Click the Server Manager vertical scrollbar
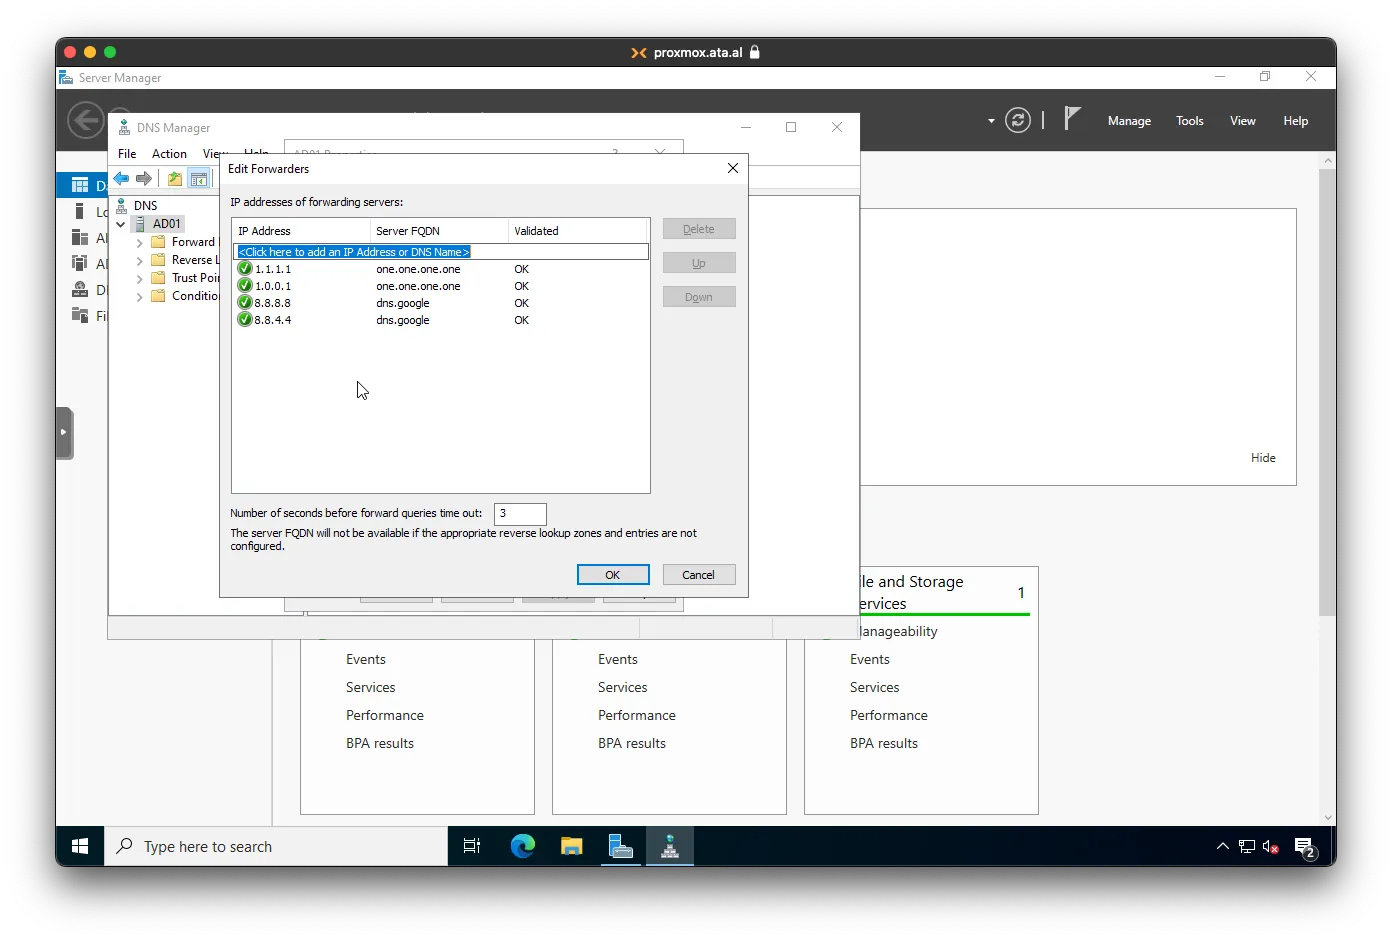 click(1327, 392)
